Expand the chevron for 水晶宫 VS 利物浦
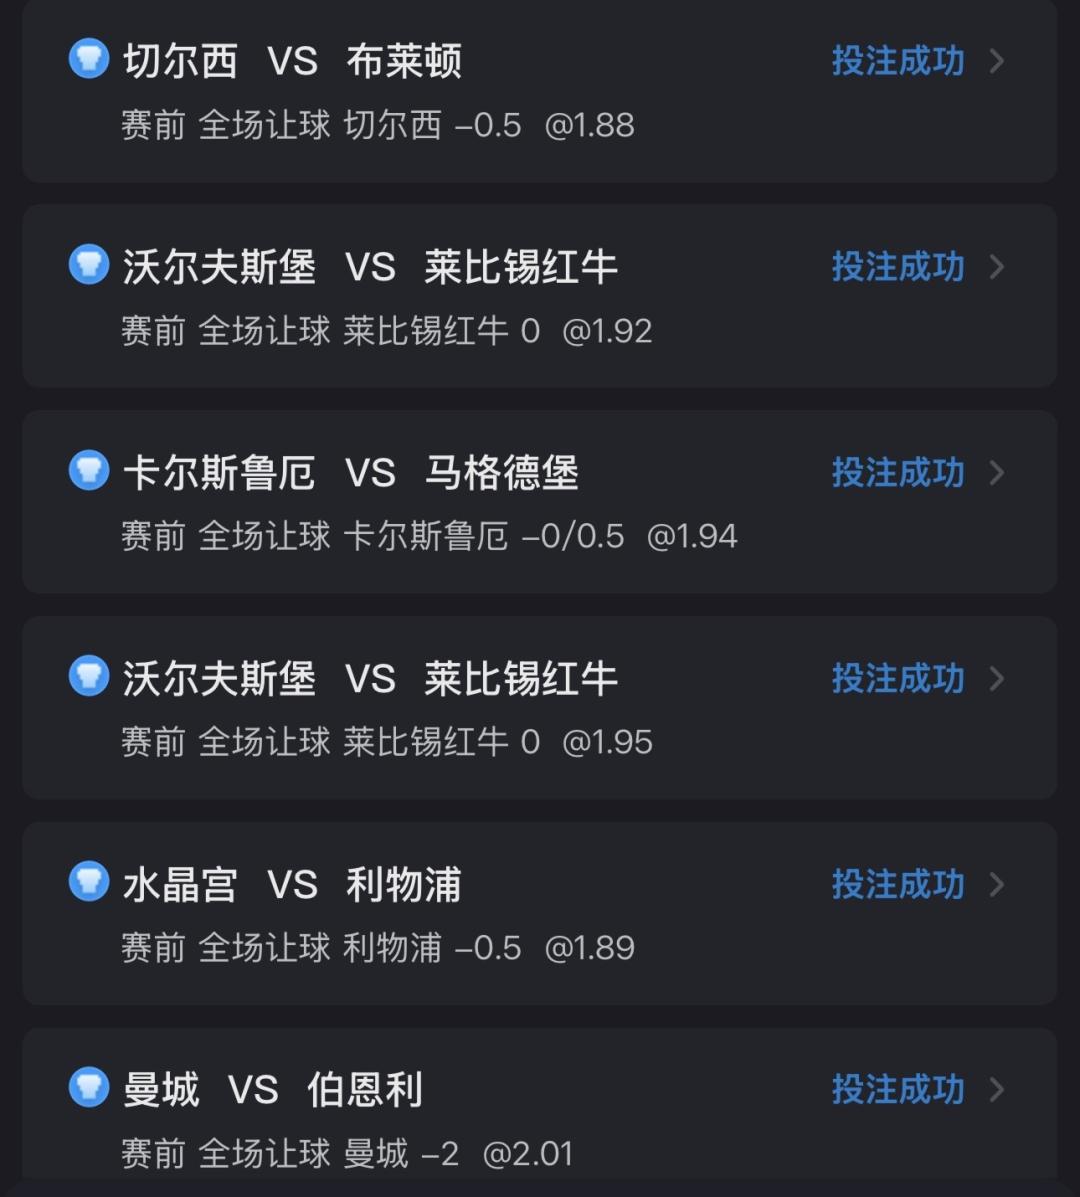 (x=996, y=885)
